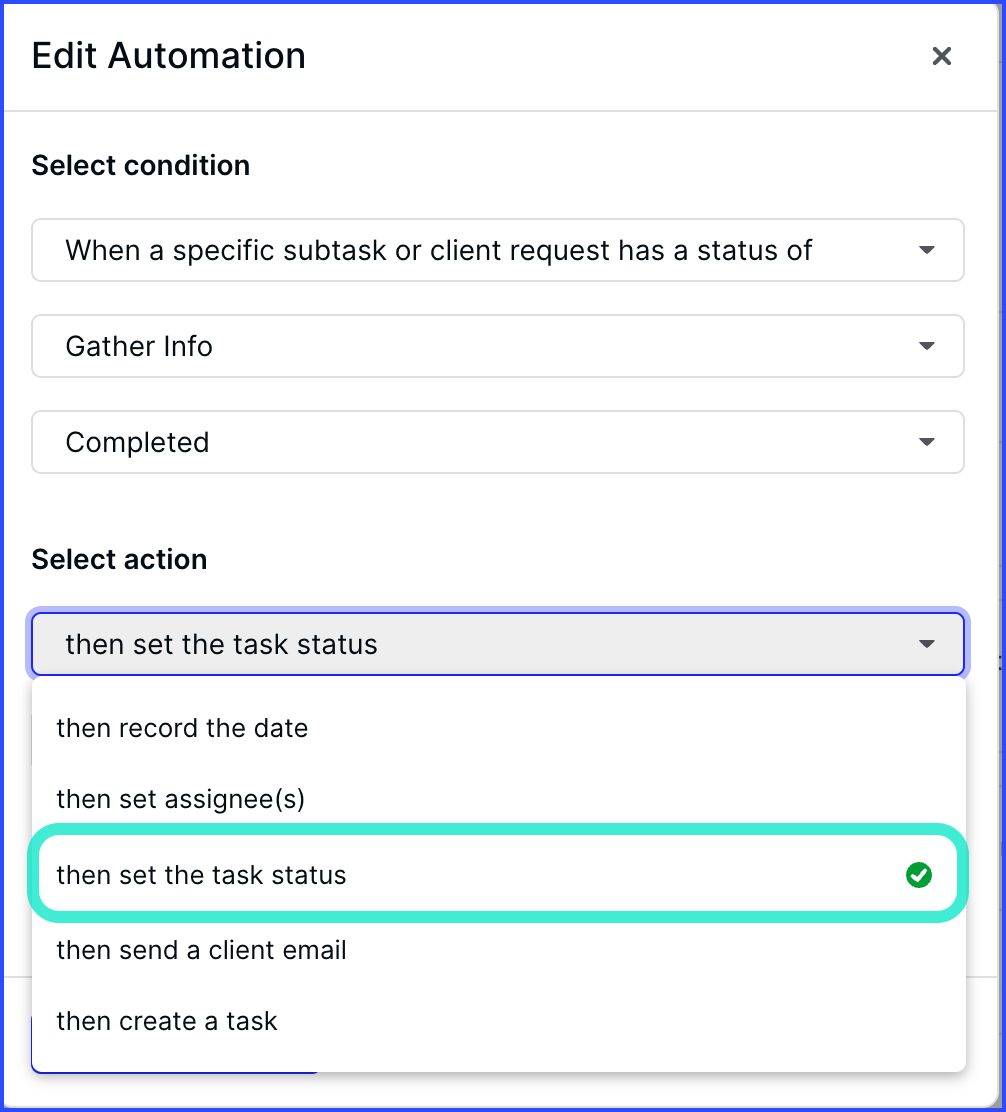This screenshot has width=1006, height=1112.
Task: Click the Select condition heading
Action: point(141,165)
